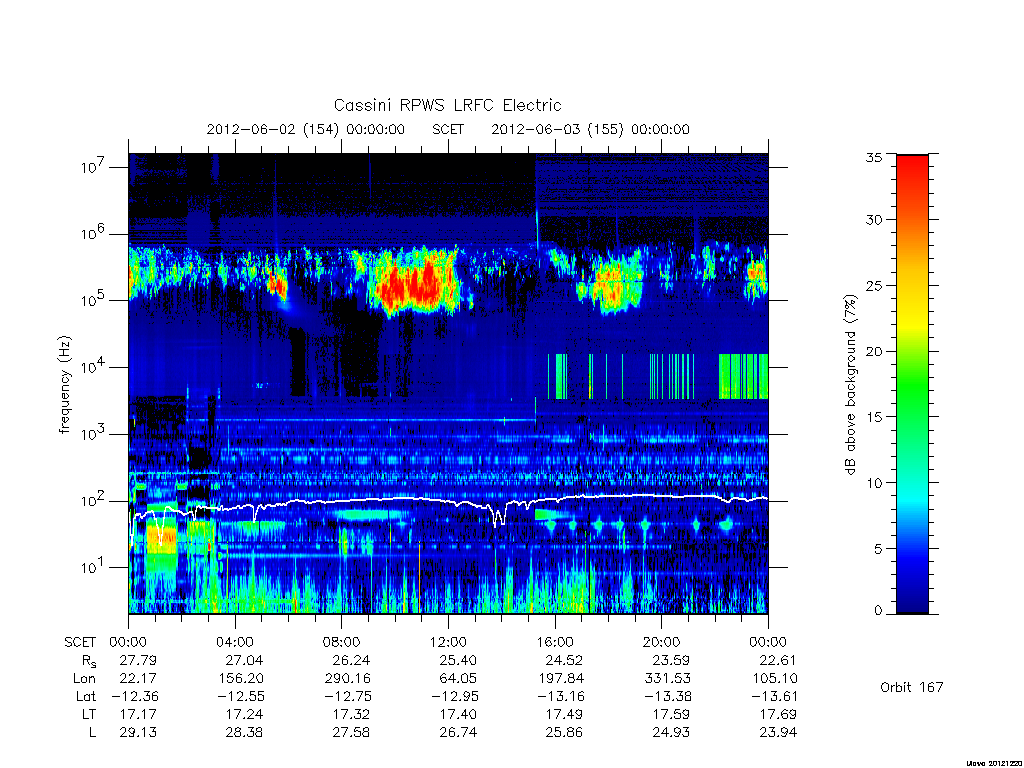The height and width of the screenshot is (768, 1024).
Task: Click the colorbar tick value "10"
Action: 873,482
